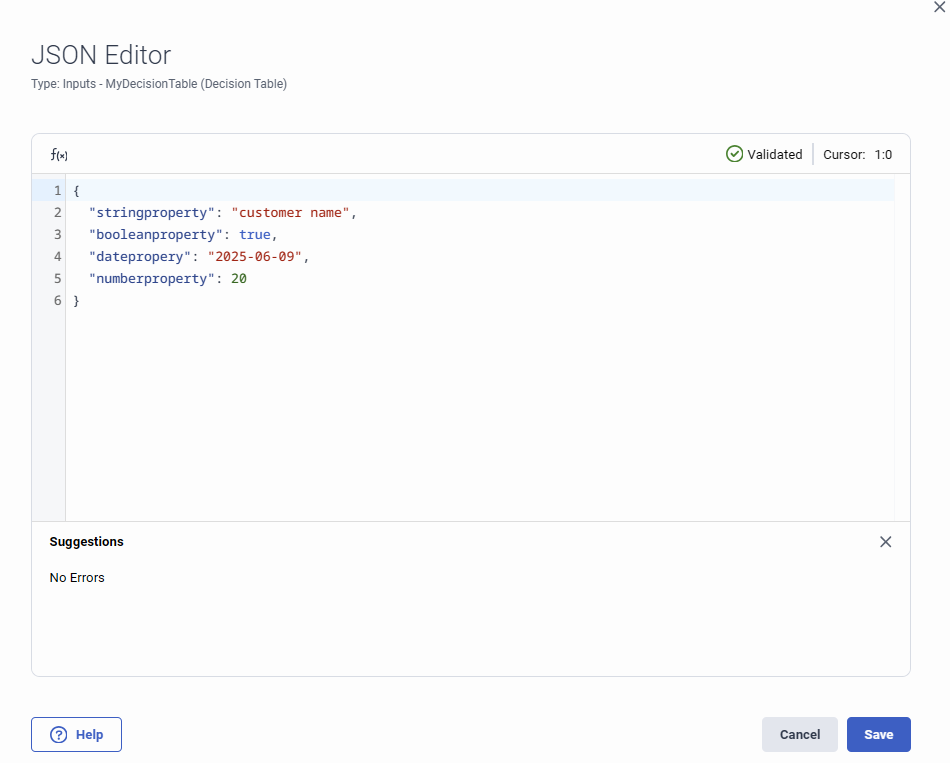950x763 pixels.
Task: Click the Help question mark icon
Action: click(x=57, y=734)
